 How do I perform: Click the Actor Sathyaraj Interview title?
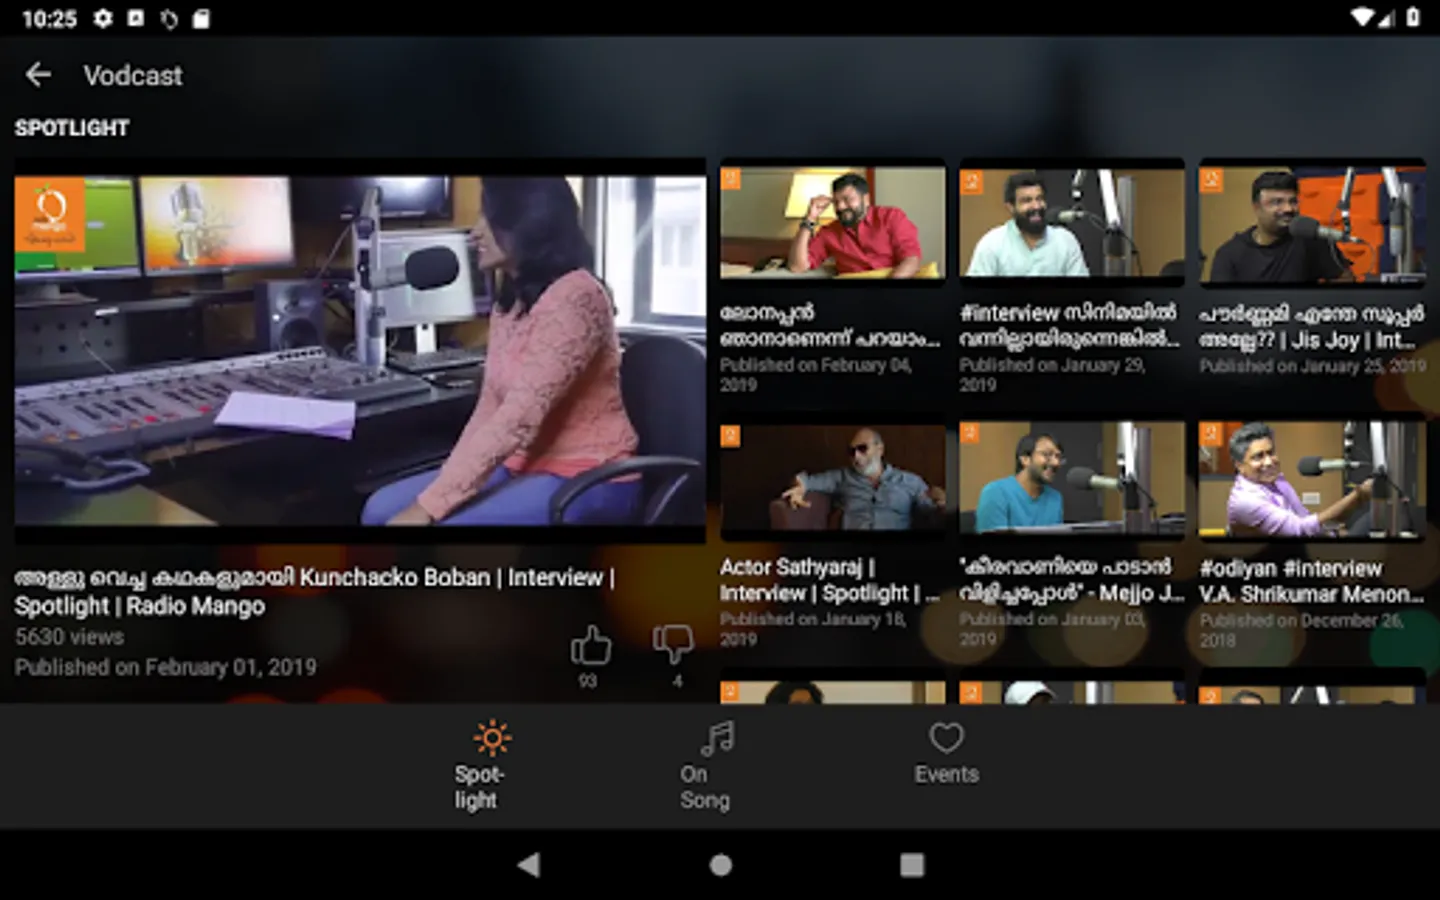829,580
